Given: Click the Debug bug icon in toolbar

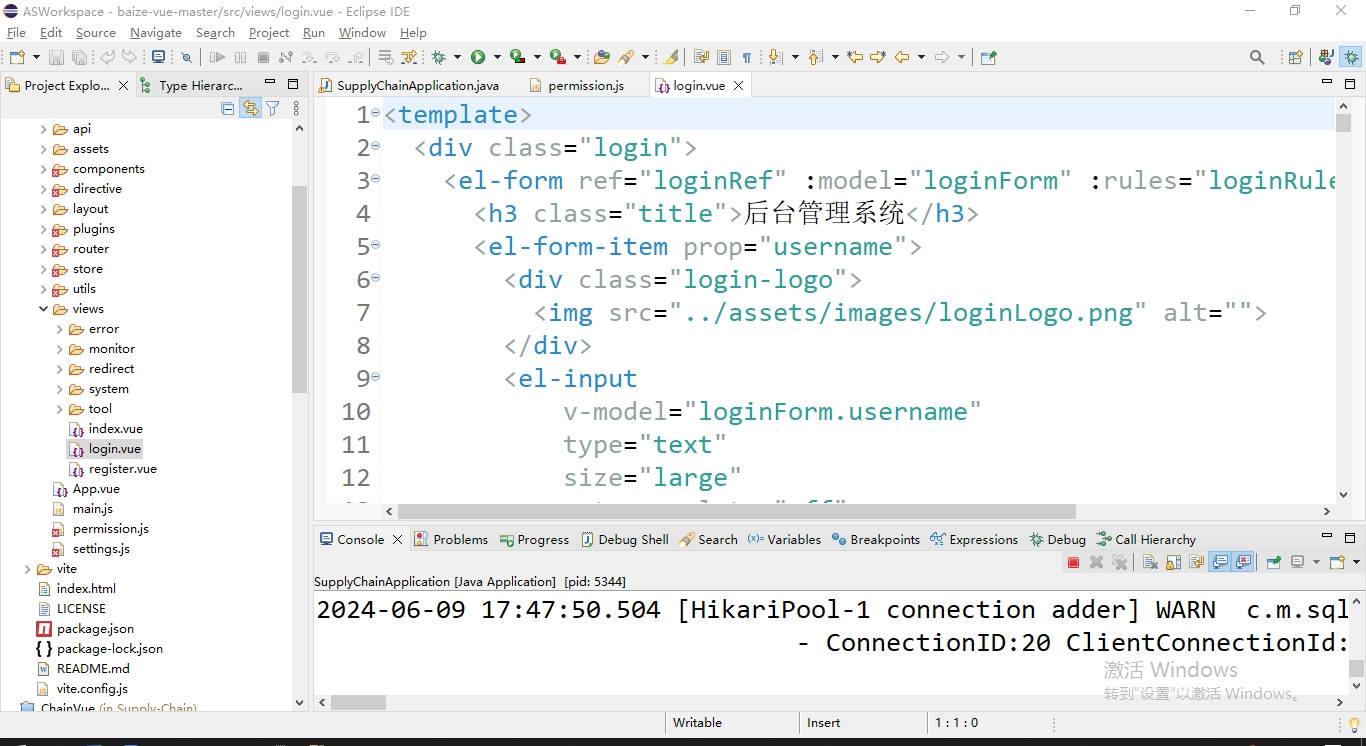Looking at the screenshot, I should coord(438,57).
